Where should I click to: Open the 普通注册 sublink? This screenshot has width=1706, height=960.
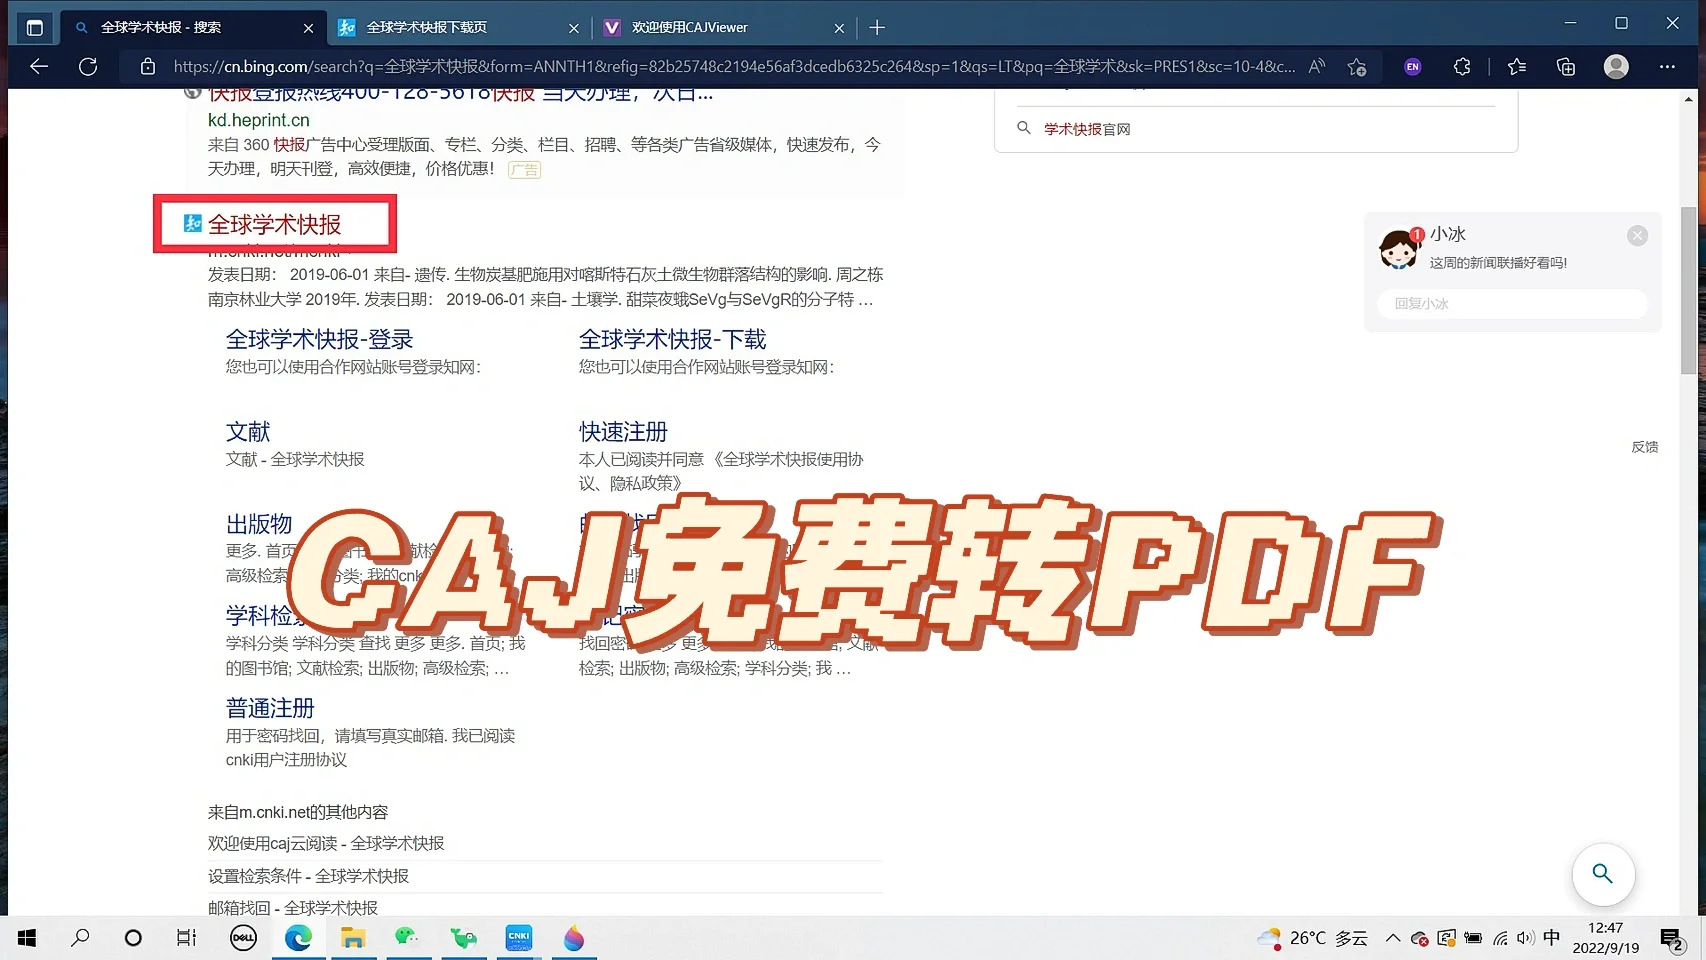pyautogui.click(x=270, y=707)
